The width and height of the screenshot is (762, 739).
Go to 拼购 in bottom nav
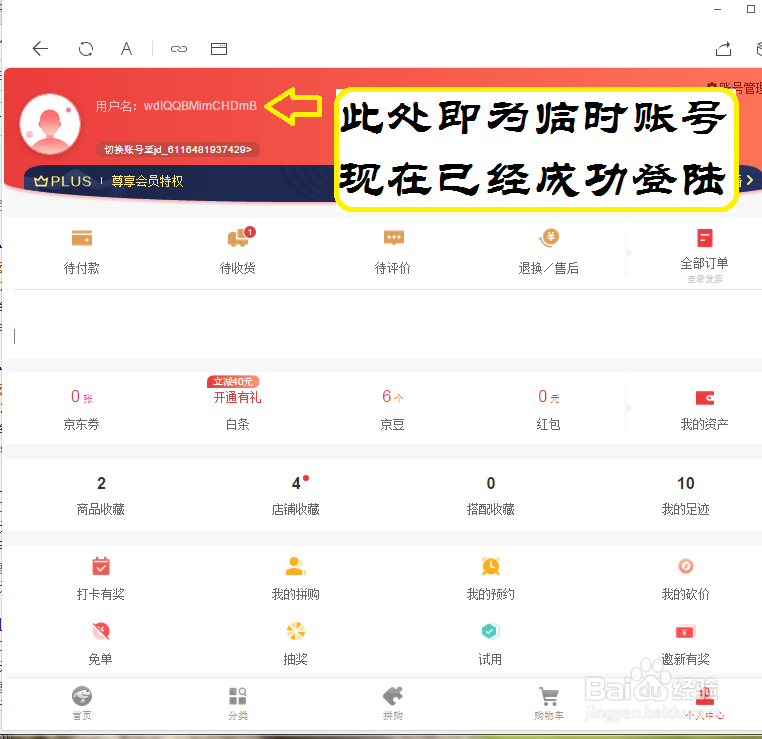tap(393, 703)
